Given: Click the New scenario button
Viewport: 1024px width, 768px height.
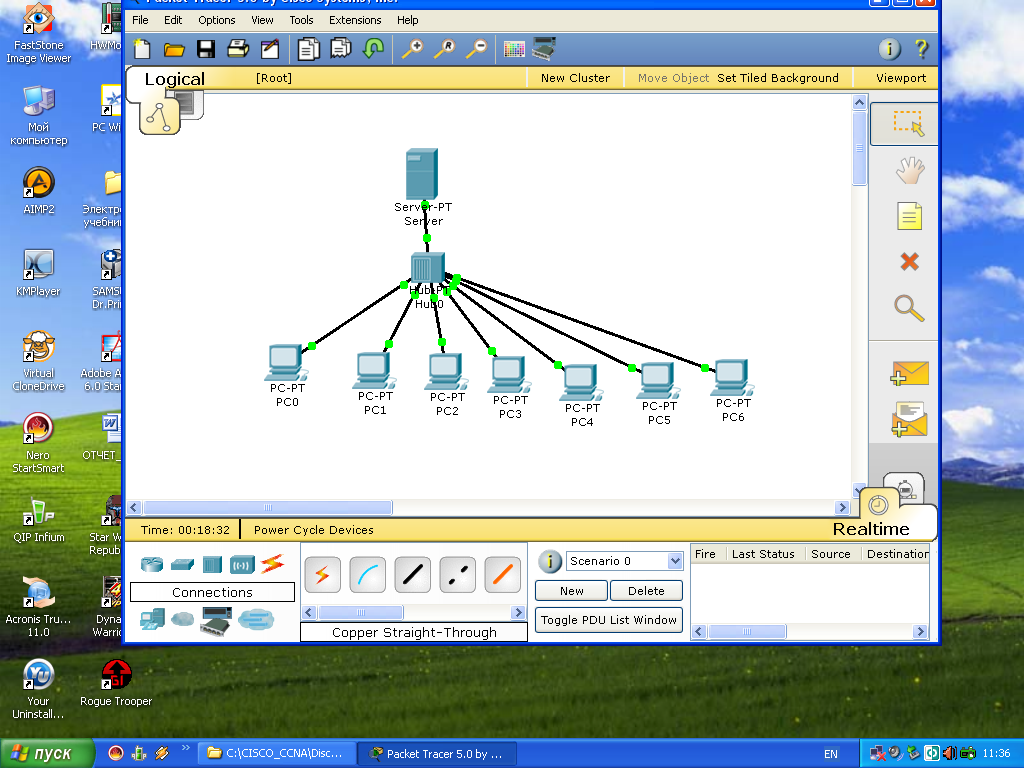Looking at the screenshot, I should point(572,590).
